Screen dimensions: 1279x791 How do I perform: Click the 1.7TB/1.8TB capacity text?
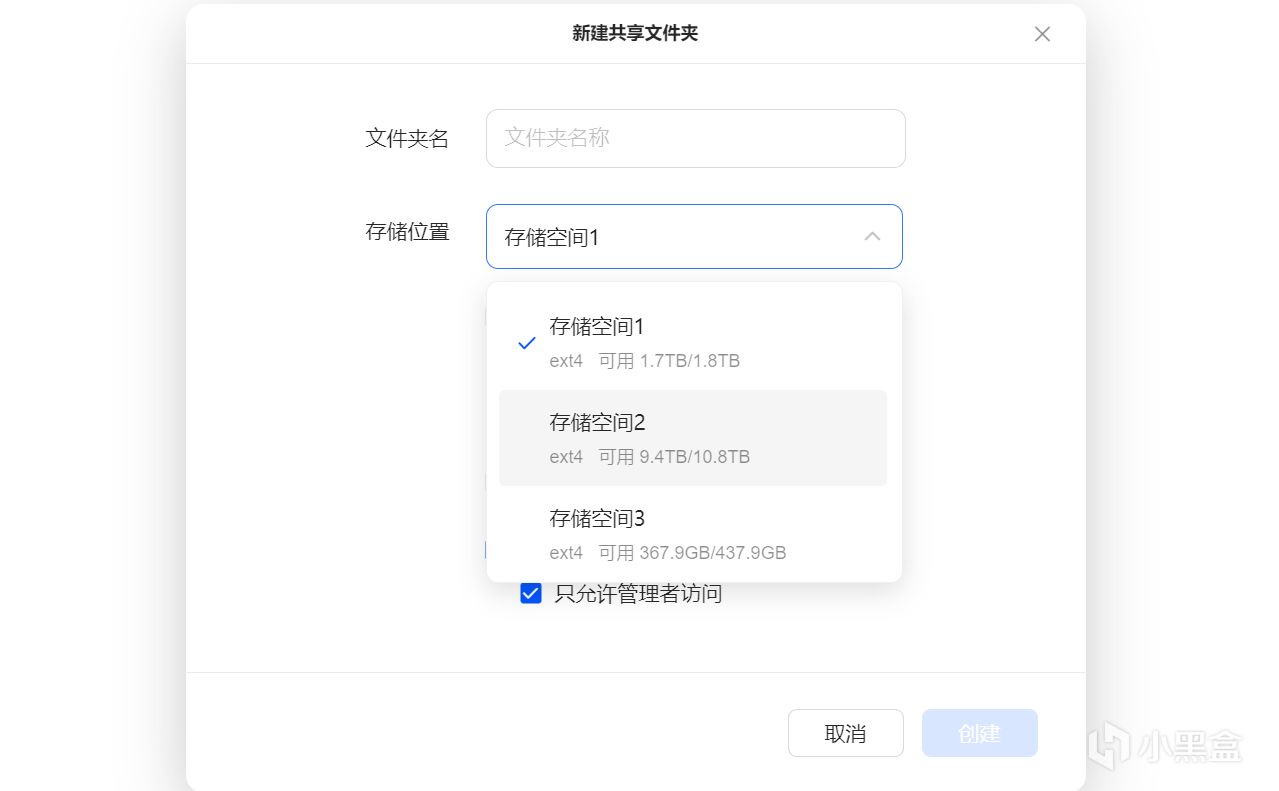pyautogui.click(x=690, y=361)
